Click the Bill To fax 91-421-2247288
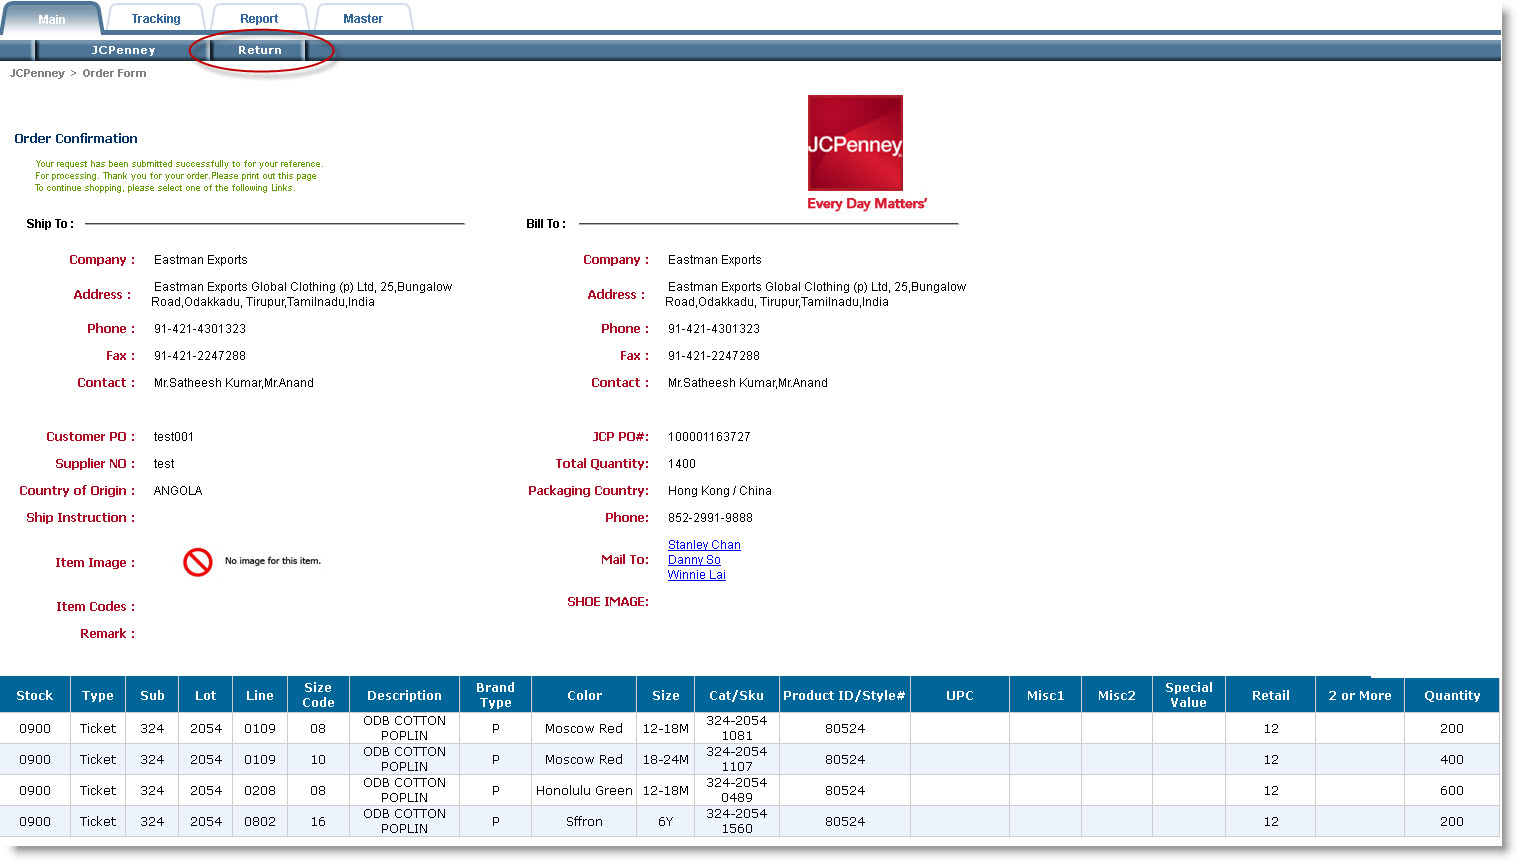The width and height of the screenshot is (1518, 862). (x=714, y=356)
